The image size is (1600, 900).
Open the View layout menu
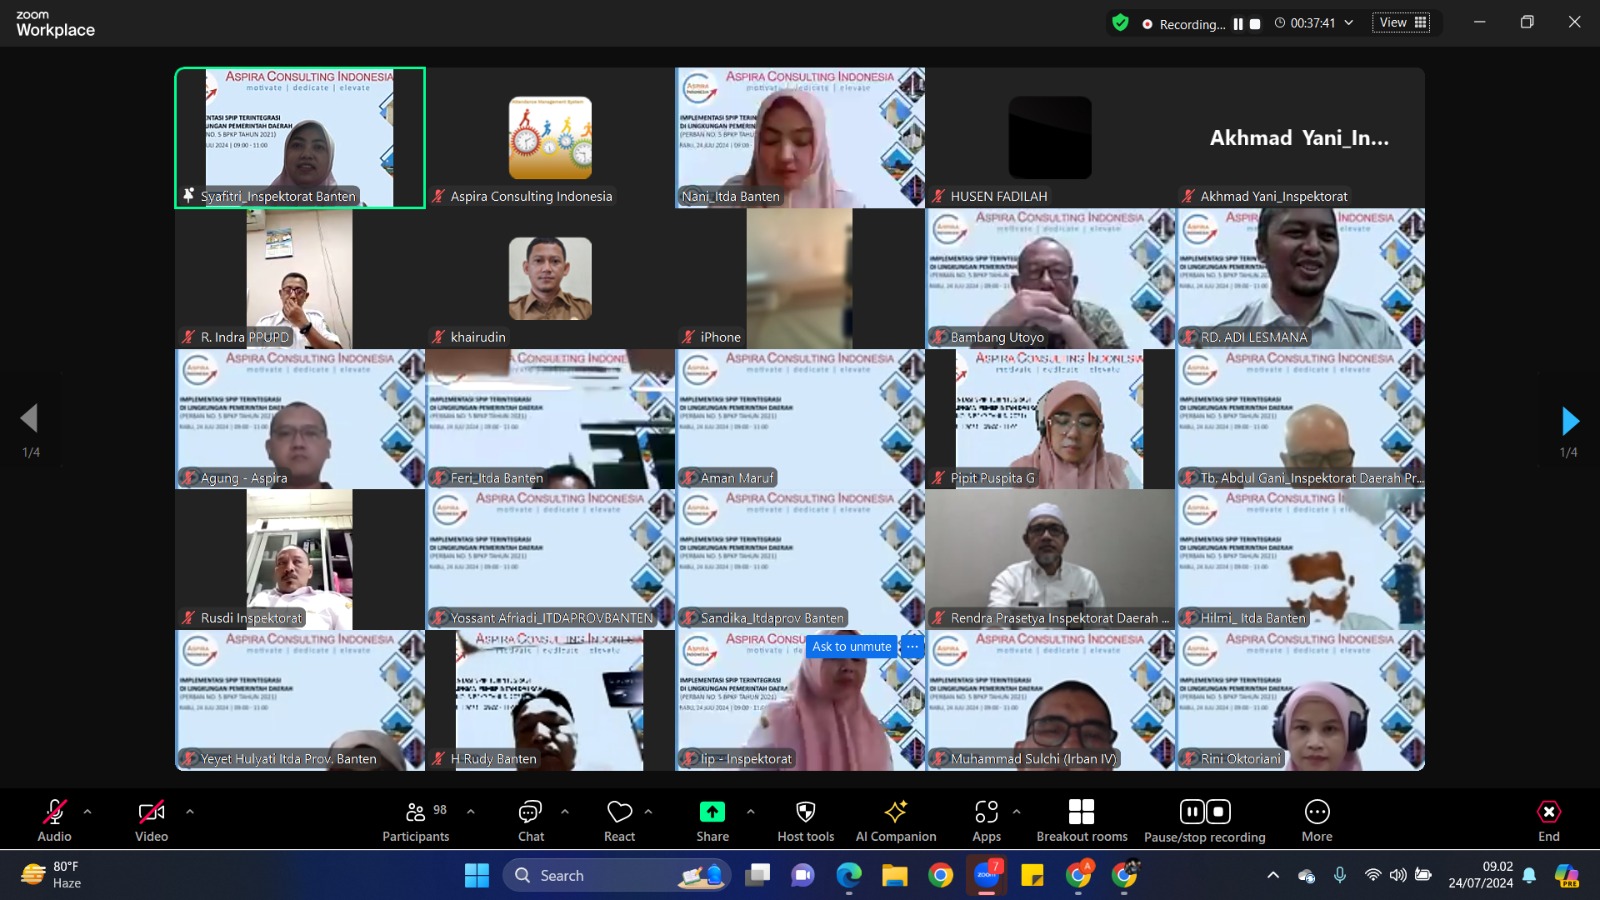(1401, 23)
